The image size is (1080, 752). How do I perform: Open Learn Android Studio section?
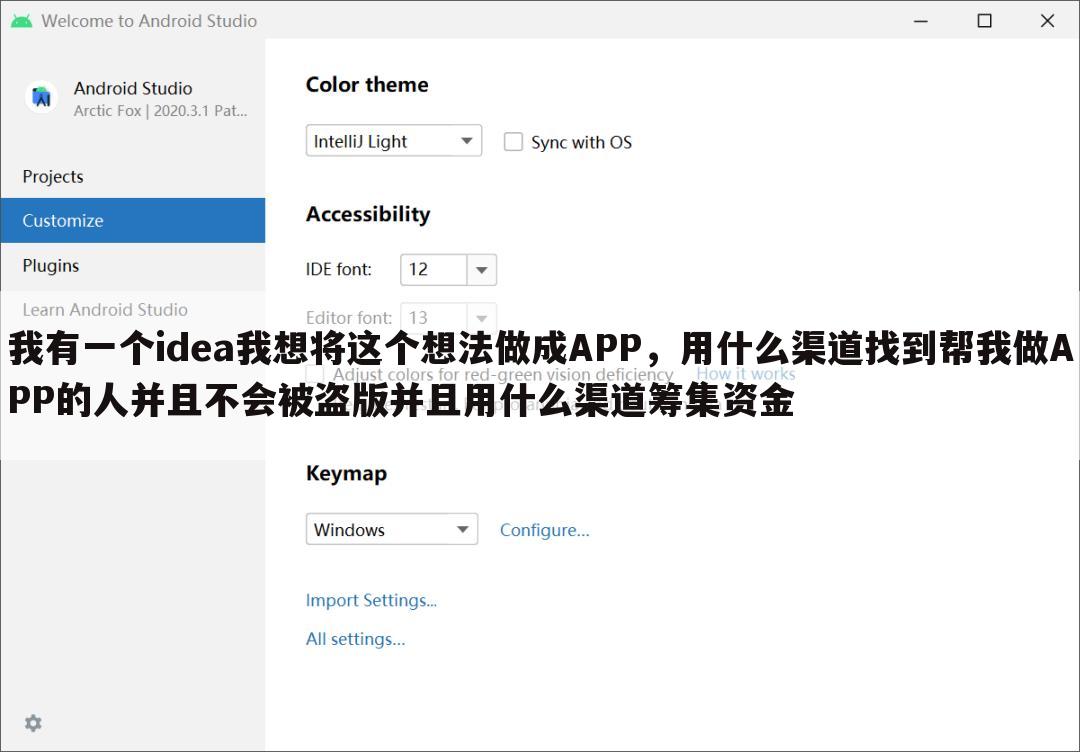pos(132,309)
